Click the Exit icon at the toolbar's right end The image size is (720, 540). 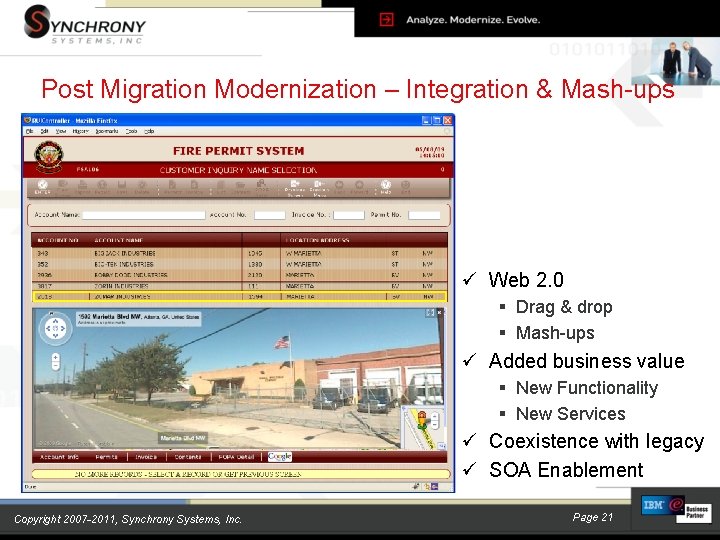click(x=405, y=187)
